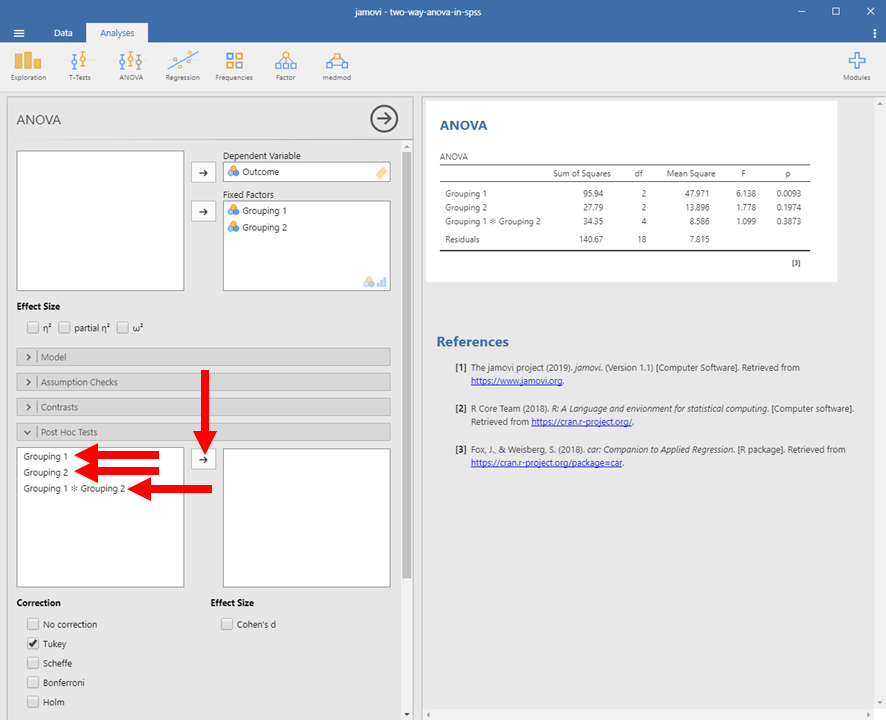Viewport: 886px width, 720px height.
Task: Collapse options panel with circled arrow
Action: pyautogui.click(x=384, y=119)
